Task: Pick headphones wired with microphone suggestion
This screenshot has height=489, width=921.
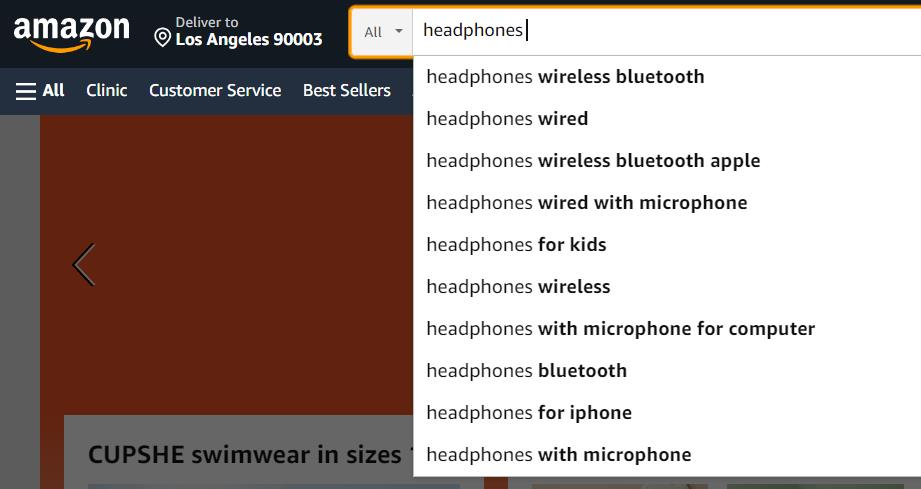Action: click(586, 203)
